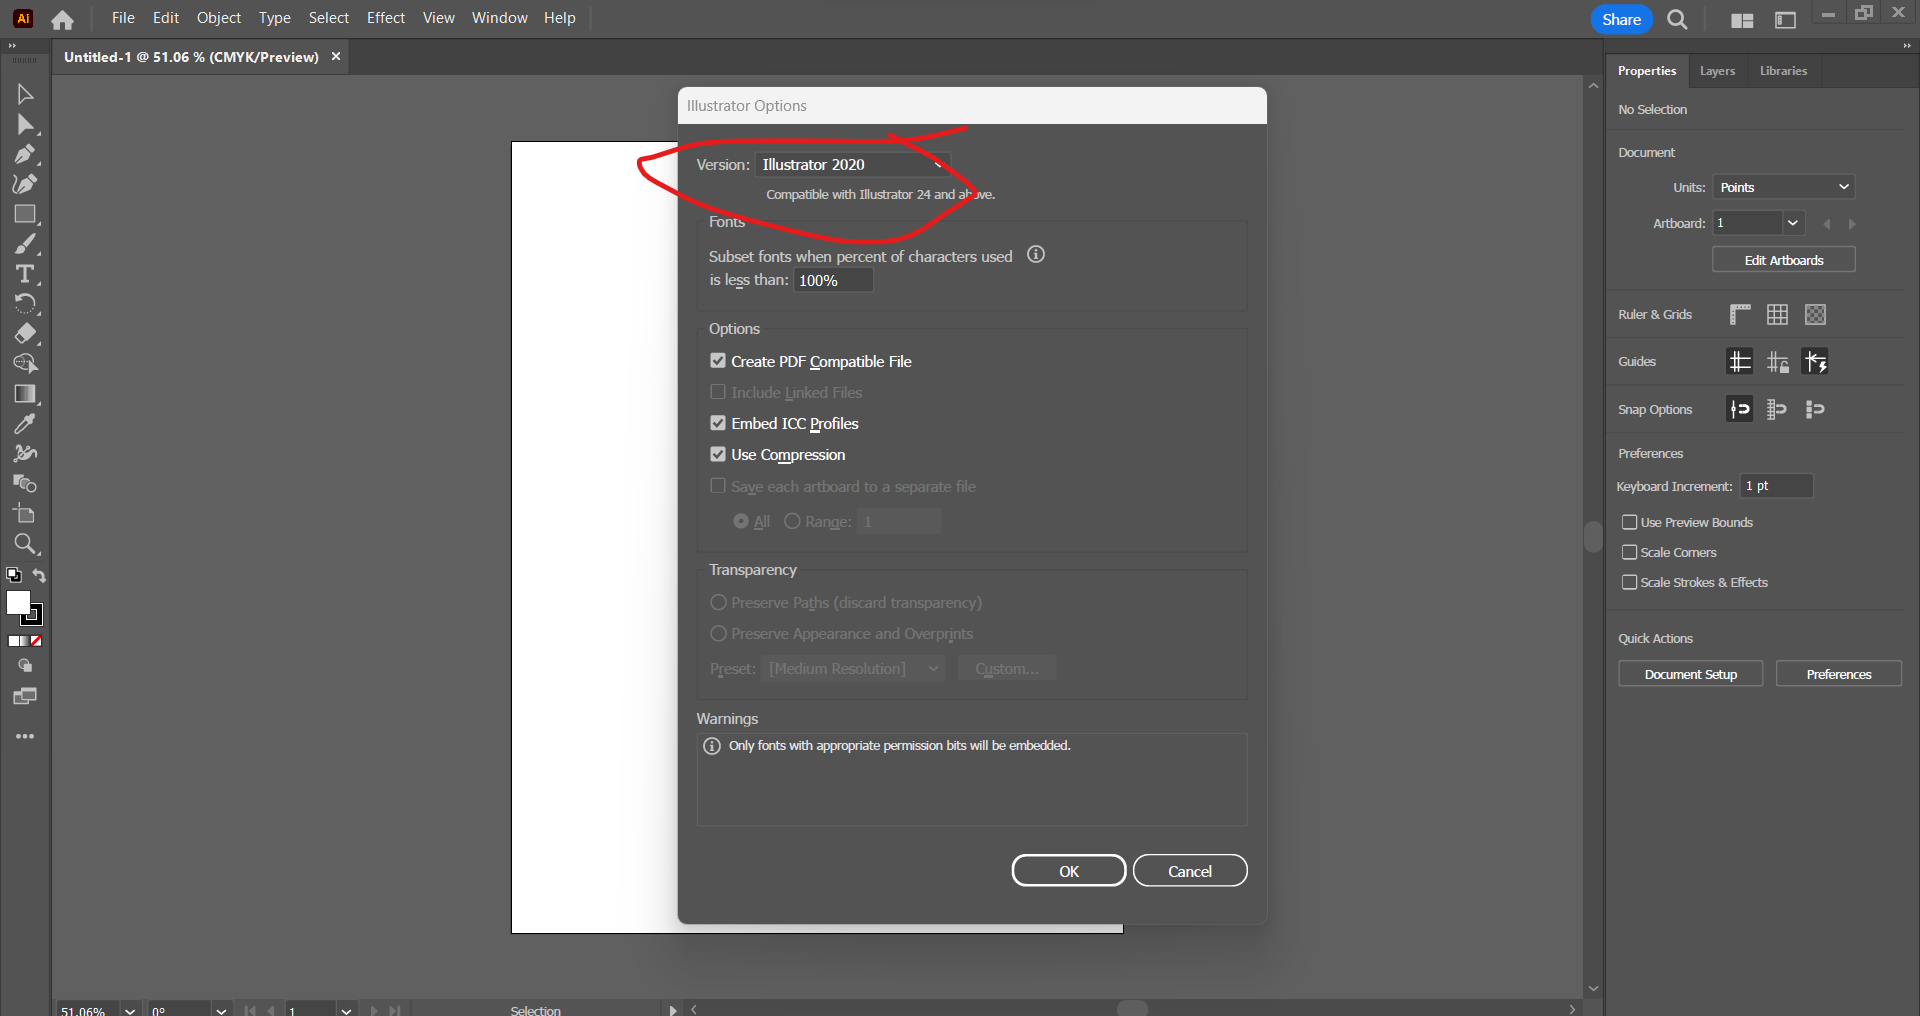Select the Pen tool

click(25, 154)
